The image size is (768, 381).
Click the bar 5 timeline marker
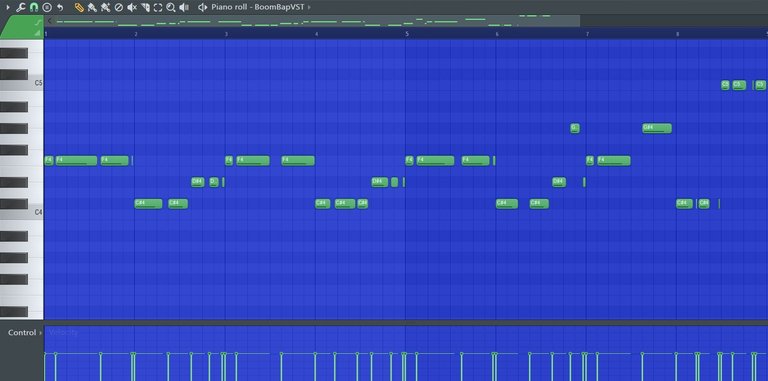tap(407, 34)
